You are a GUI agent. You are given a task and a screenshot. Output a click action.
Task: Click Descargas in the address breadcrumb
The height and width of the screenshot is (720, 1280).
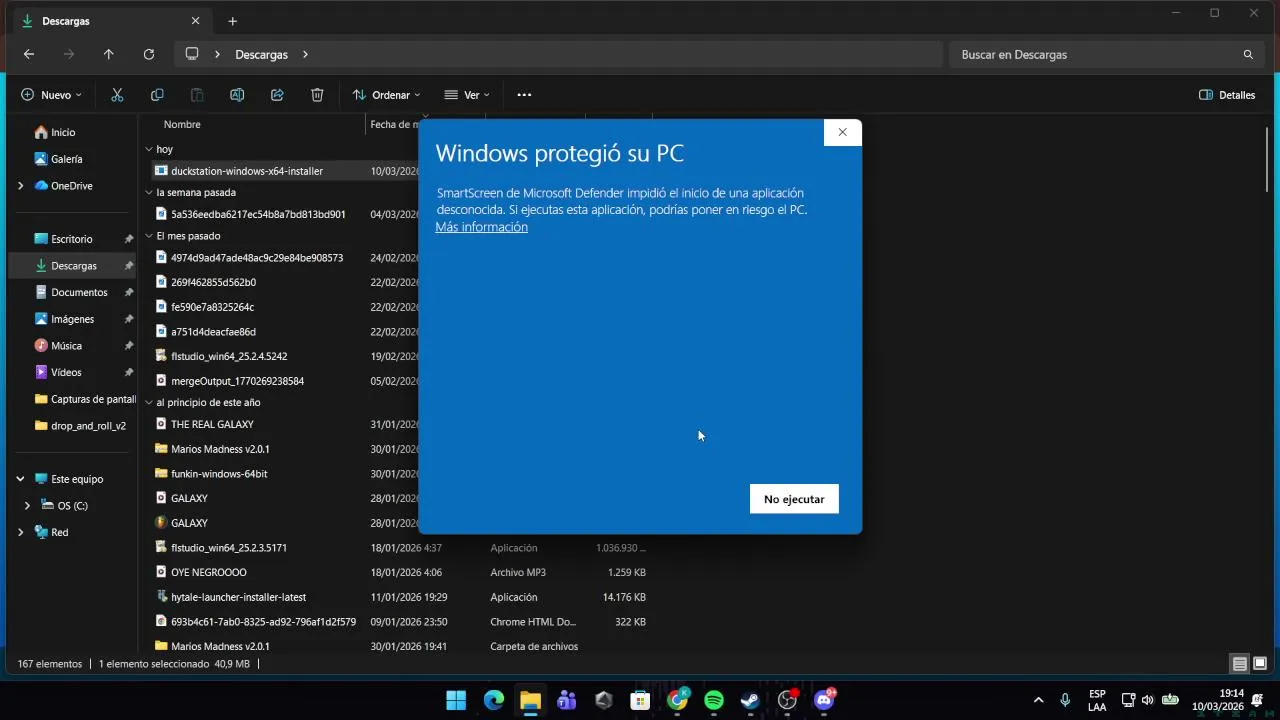[x=261, y=54]
